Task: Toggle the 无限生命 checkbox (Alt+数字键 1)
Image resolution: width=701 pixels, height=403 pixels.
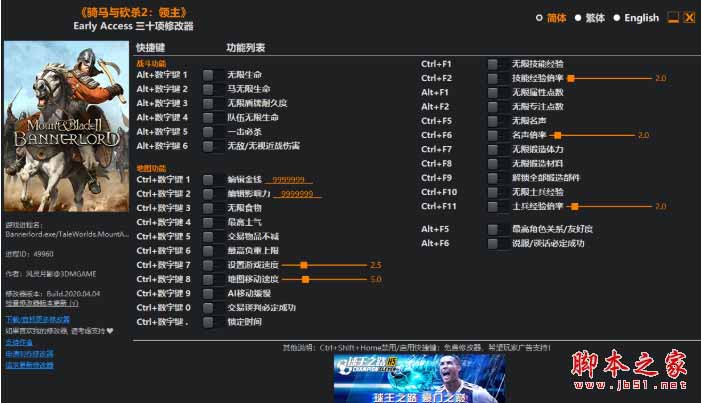Action: pyautogui.click(x=208, y=75)
